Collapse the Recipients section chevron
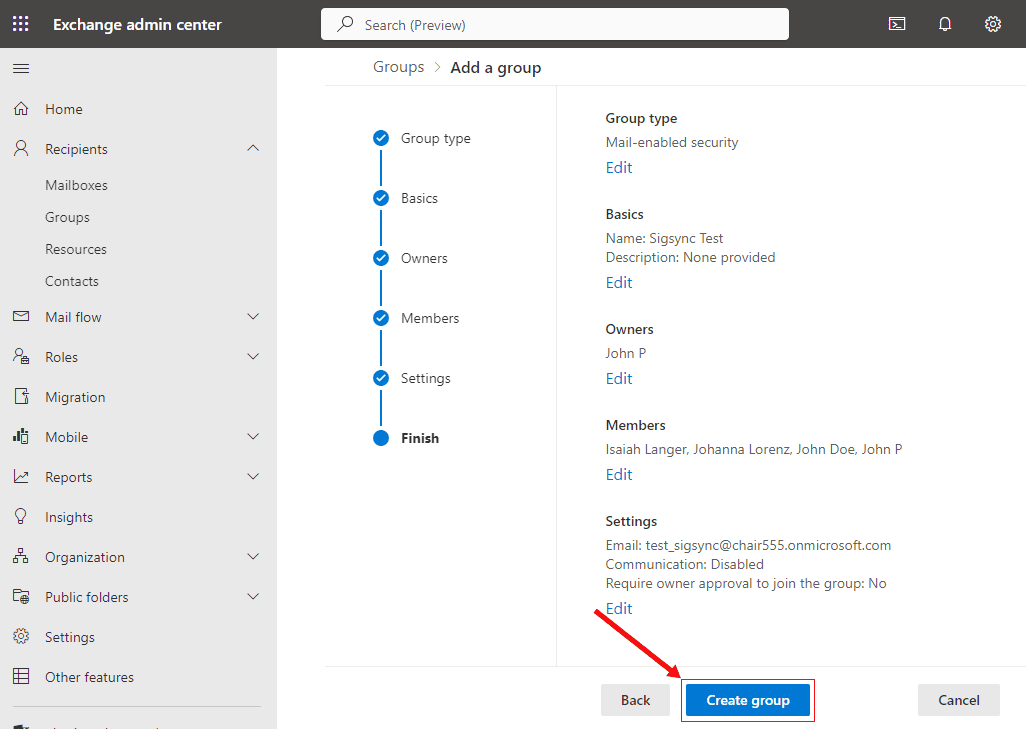 253,149
